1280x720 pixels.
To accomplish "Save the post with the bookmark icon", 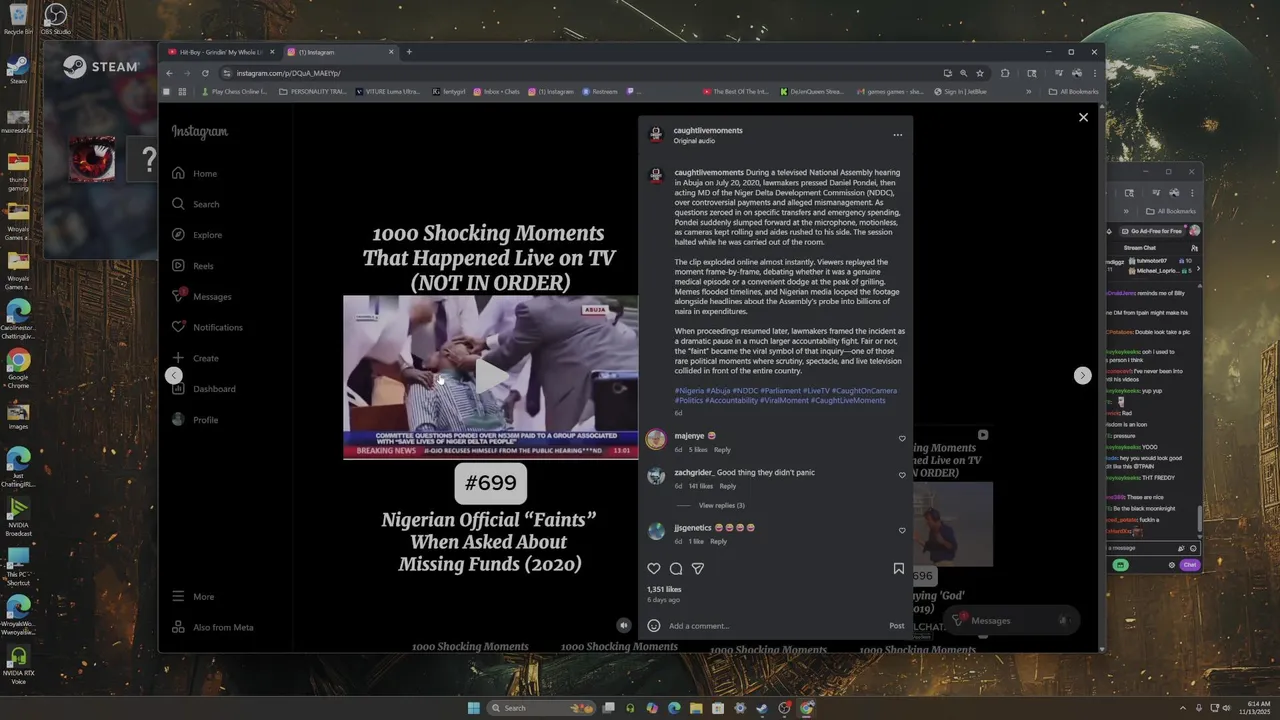I will [x=898, y=568].
